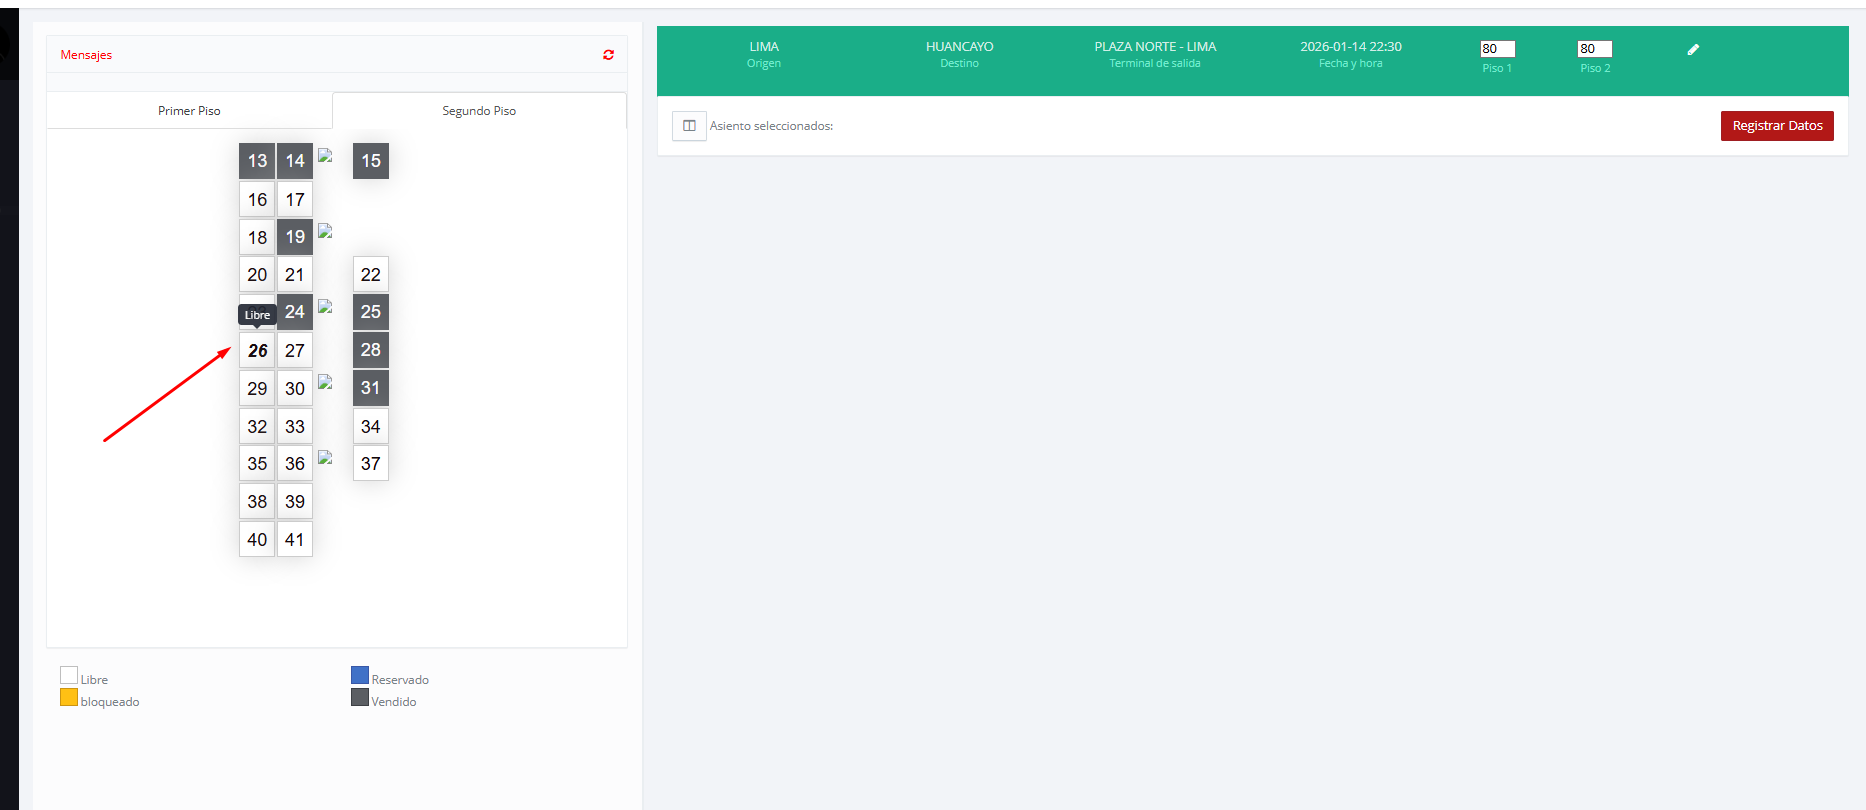This screenshot has width=1866, height=810.
Task: Click the Piso 2 price input field
Action: point(1594,49)
